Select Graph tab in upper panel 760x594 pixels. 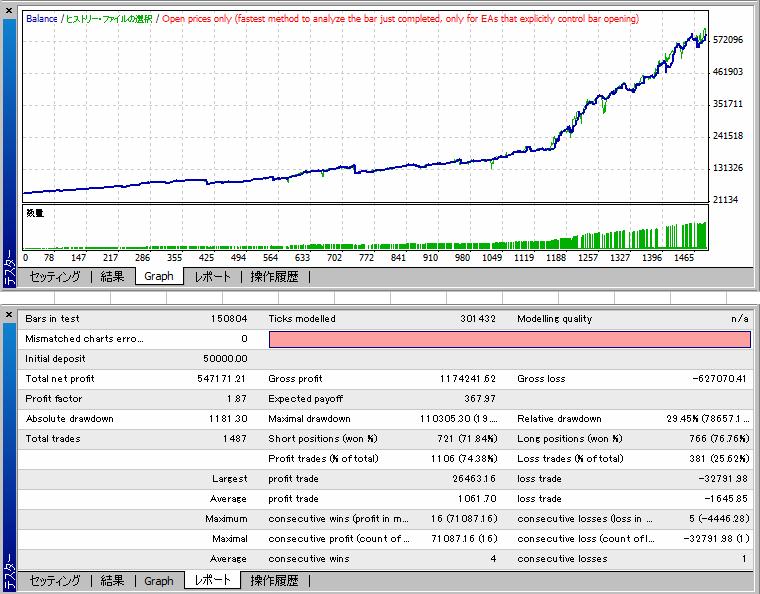coord(159,276)
